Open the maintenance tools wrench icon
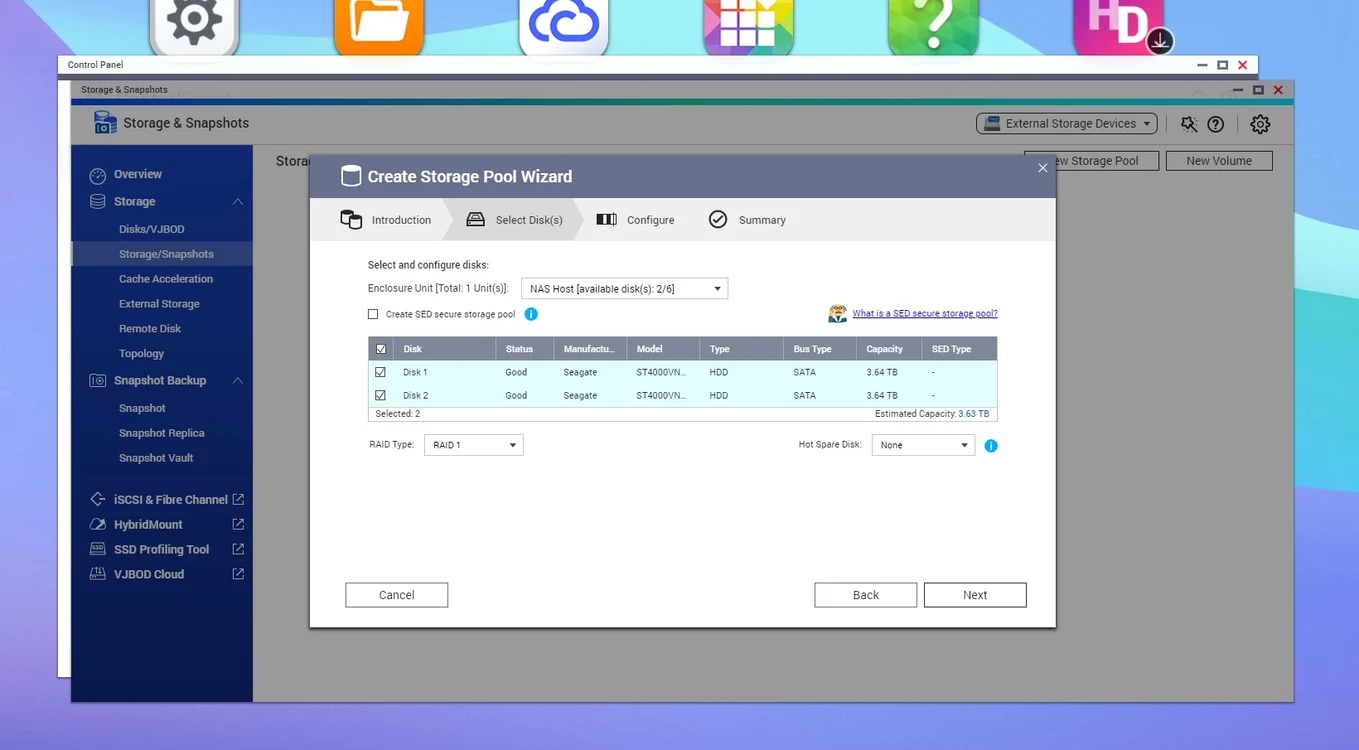Screen dimensions: 1359x750 click(x=1188, y=124)
